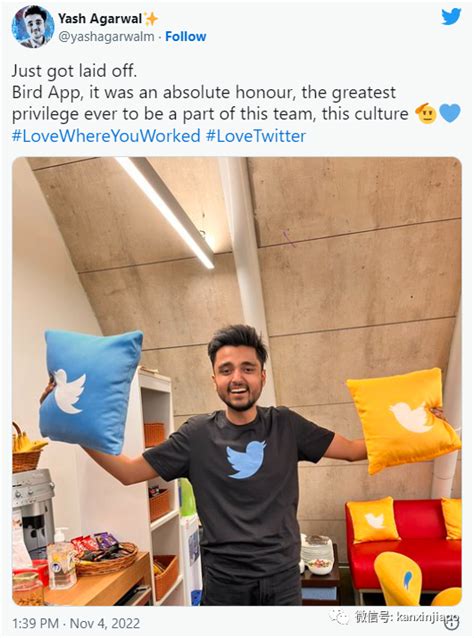Click the Twitter bird logo icon
The image size is (474, 638).
[x=451, y=17]
